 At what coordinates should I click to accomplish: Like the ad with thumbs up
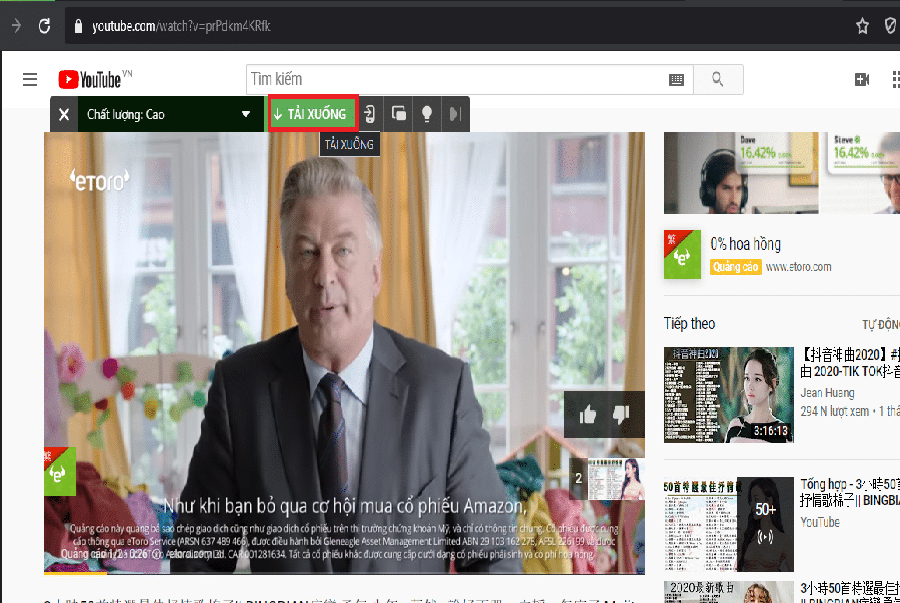(x=588, y=413)
